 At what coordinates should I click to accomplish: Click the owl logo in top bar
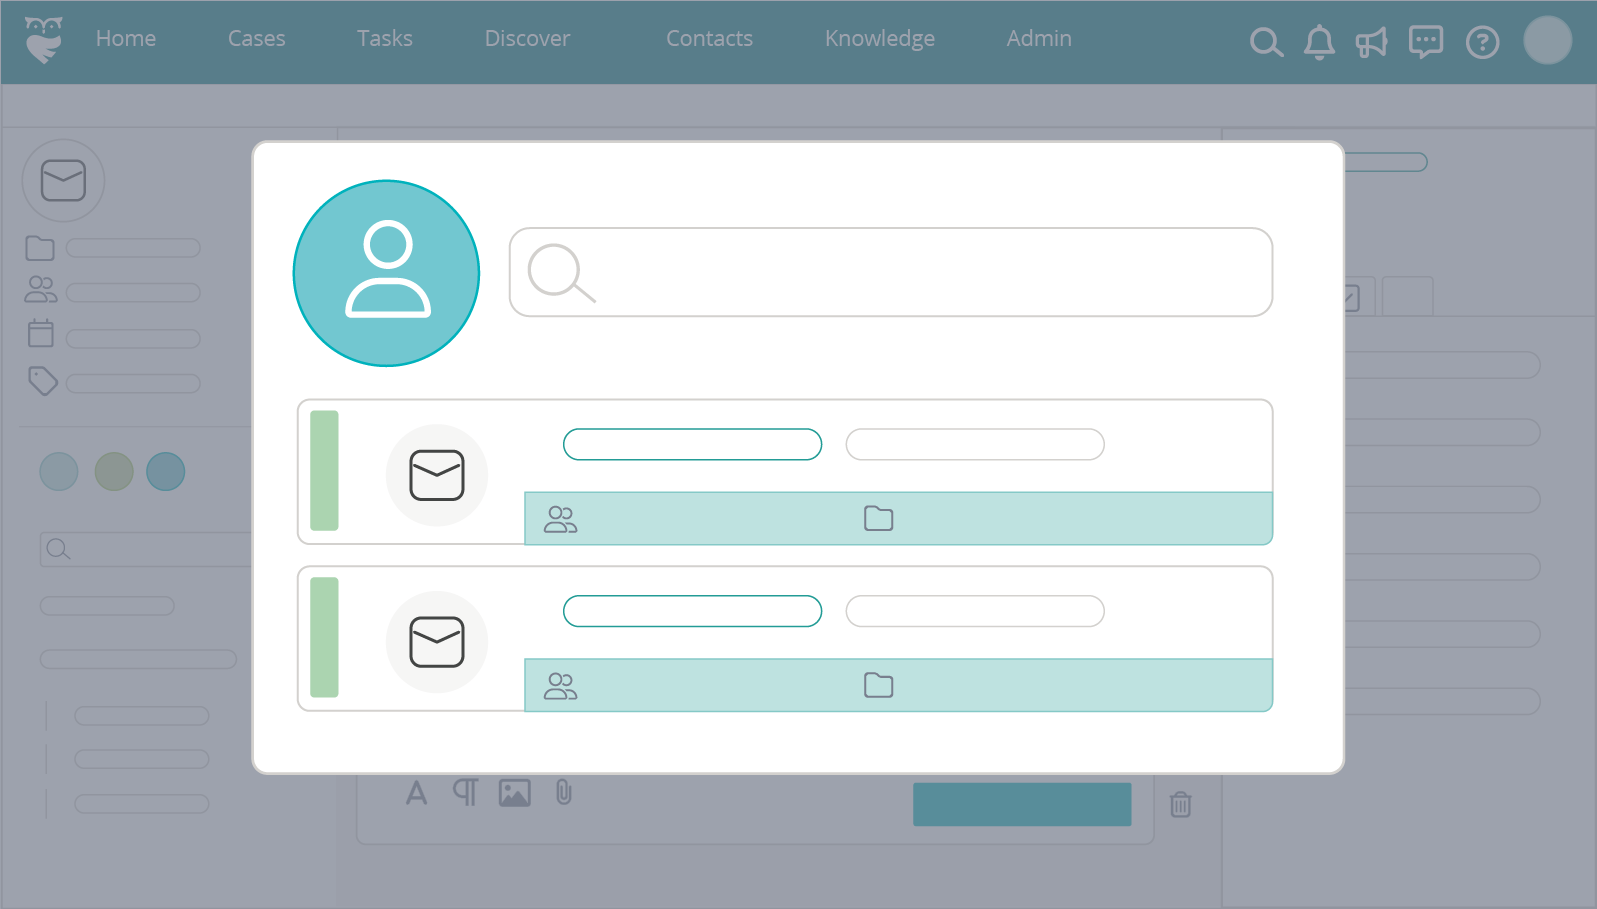coord(44,40)
